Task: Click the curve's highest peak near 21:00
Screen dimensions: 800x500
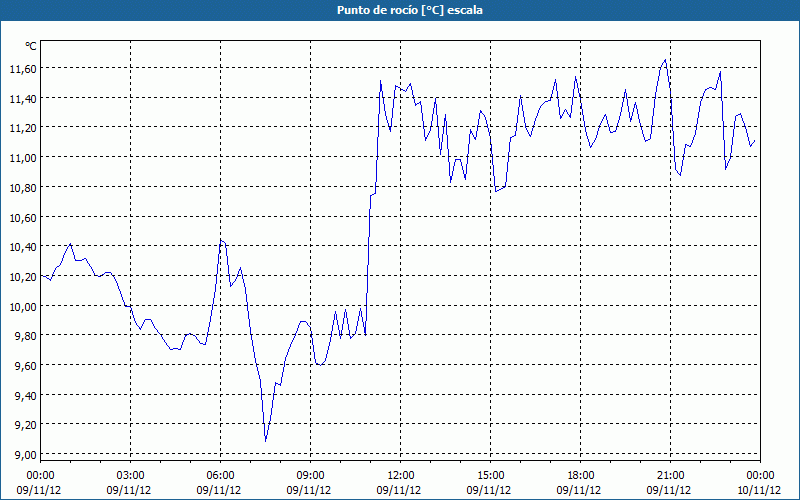Action: point(665,60)
